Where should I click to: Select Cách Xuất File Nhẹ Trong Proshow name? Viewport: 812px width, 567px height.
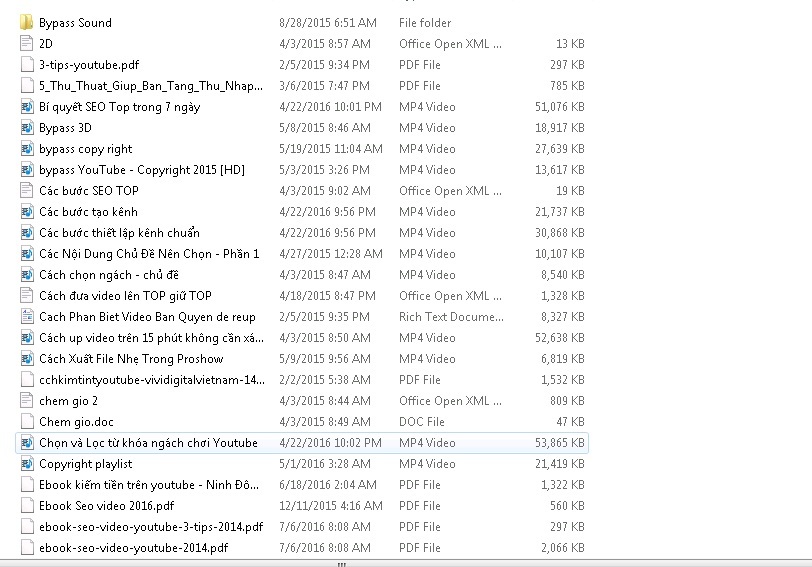[x=131, y=359]
